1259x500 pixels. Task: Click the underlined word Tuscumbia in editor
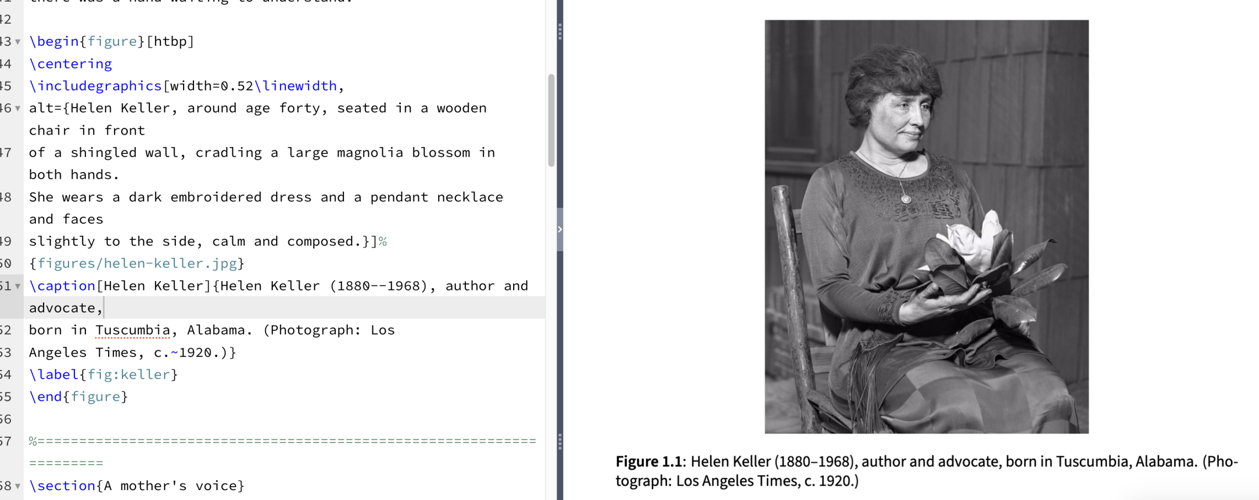[x=133, y=330]
